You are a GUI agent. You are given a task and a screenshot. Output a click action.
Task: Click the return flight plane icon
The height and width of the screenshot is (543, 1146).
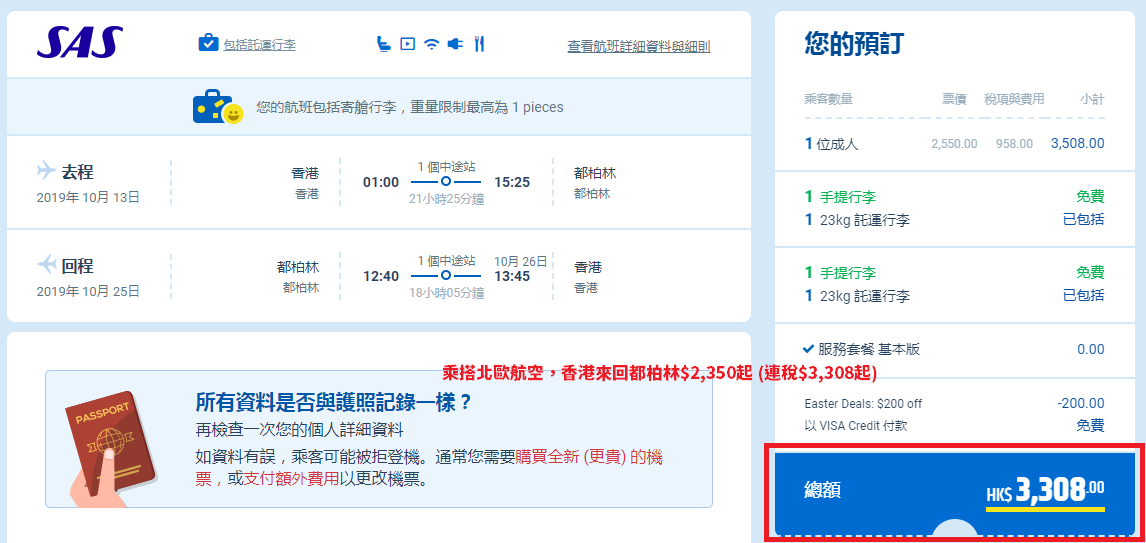click(46, 264)
